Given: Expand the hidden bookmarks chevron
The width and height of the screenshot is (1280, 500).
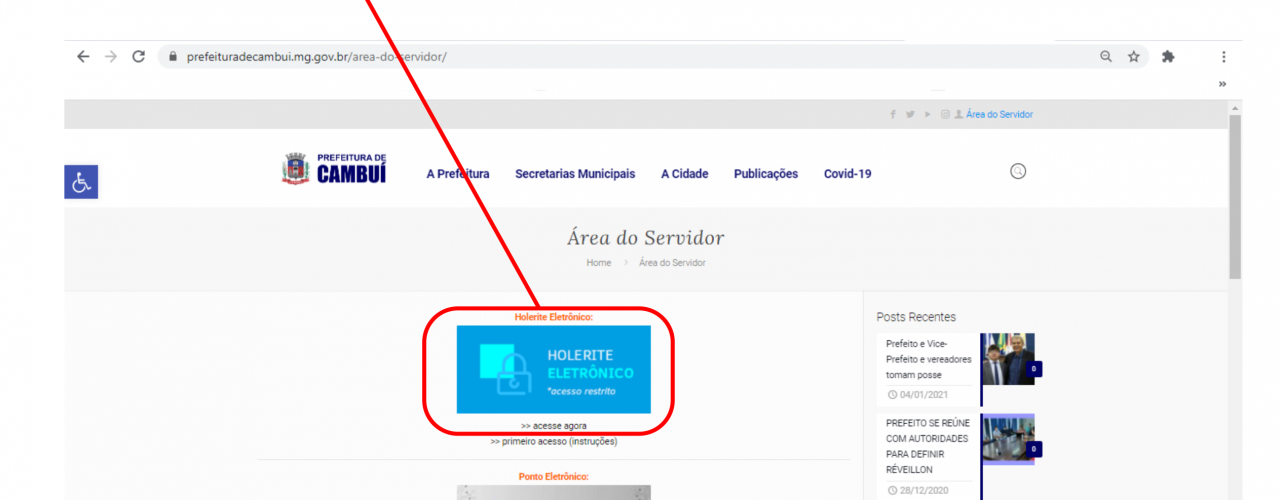Looking at the screenshot, I should tap(1222, 84).
